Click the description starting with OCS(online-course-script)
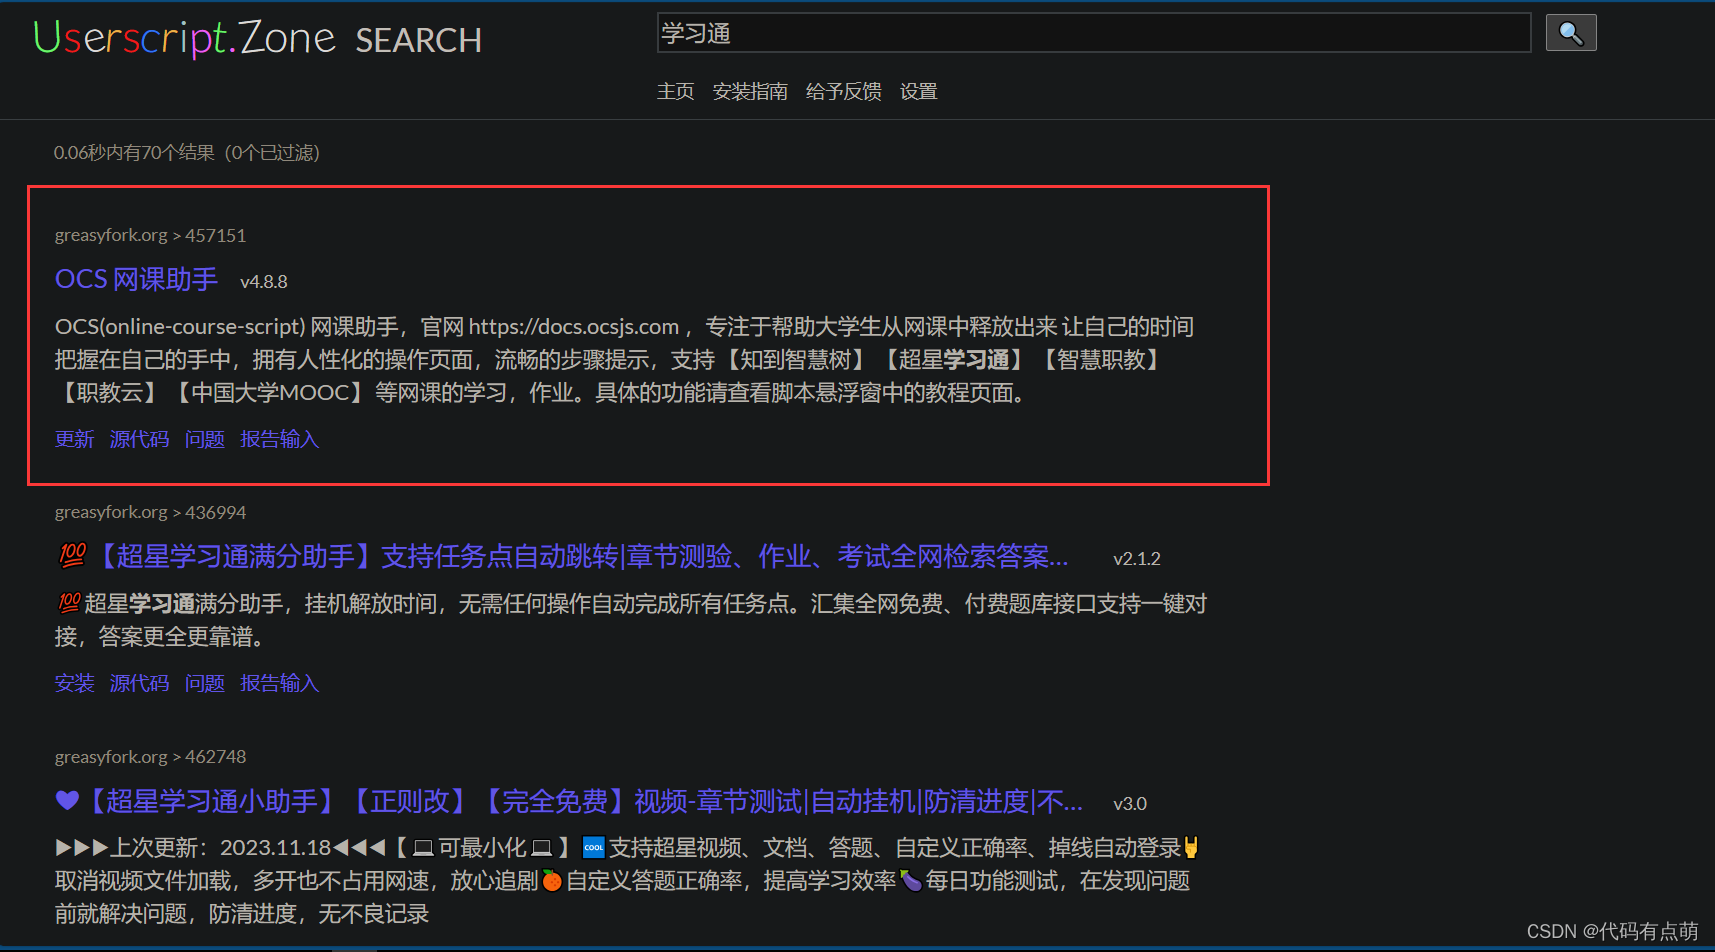The width and height of the screenshot is (1715, 952). click(x=624, y=360)
